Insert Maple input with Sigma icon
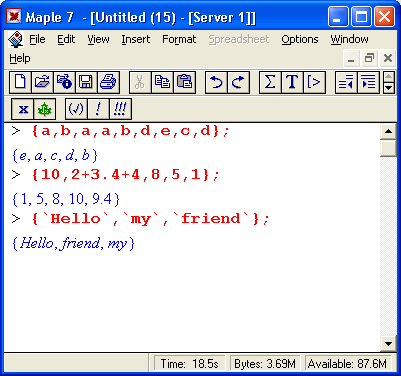Image resolution: width=401 pixels, height=376 pixels. click(270, 82)
